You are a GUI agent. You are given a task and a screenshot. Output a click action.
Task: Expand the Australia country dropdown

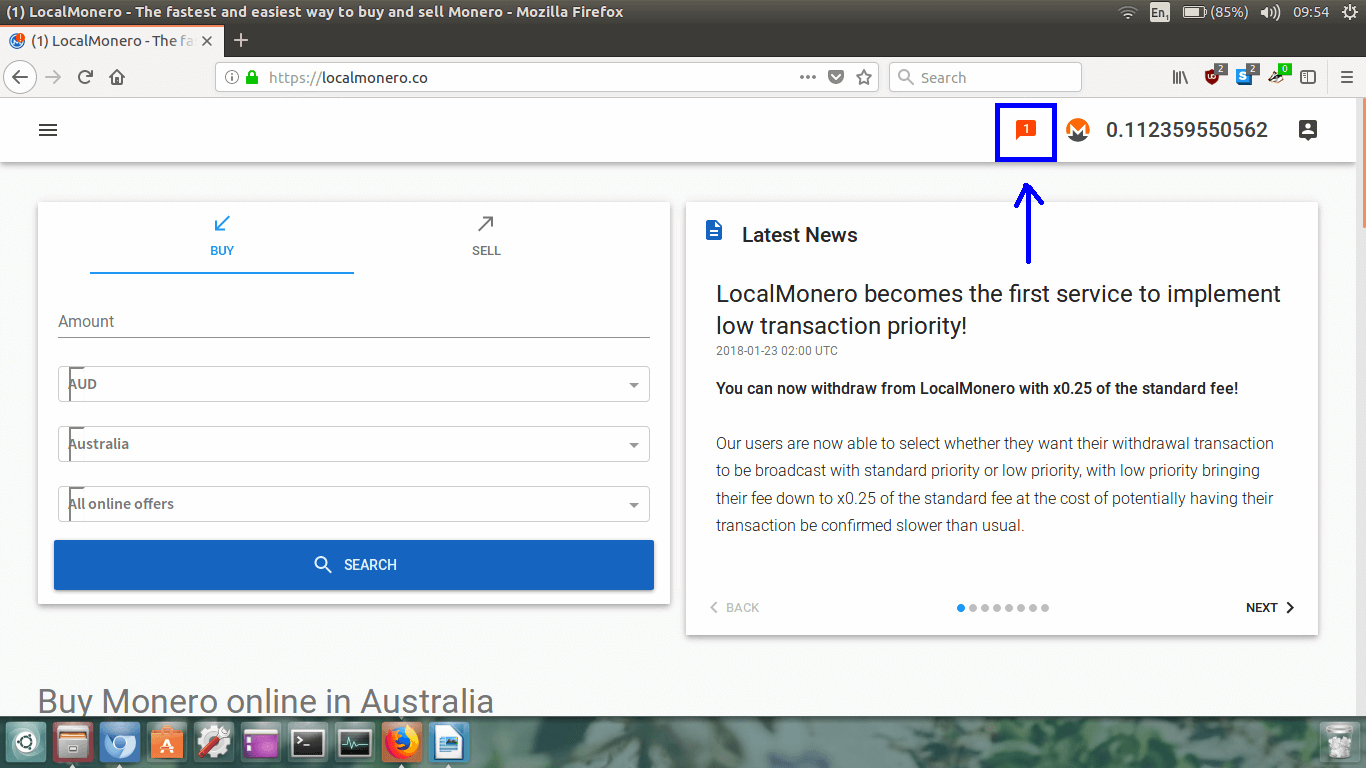[354, 444]
